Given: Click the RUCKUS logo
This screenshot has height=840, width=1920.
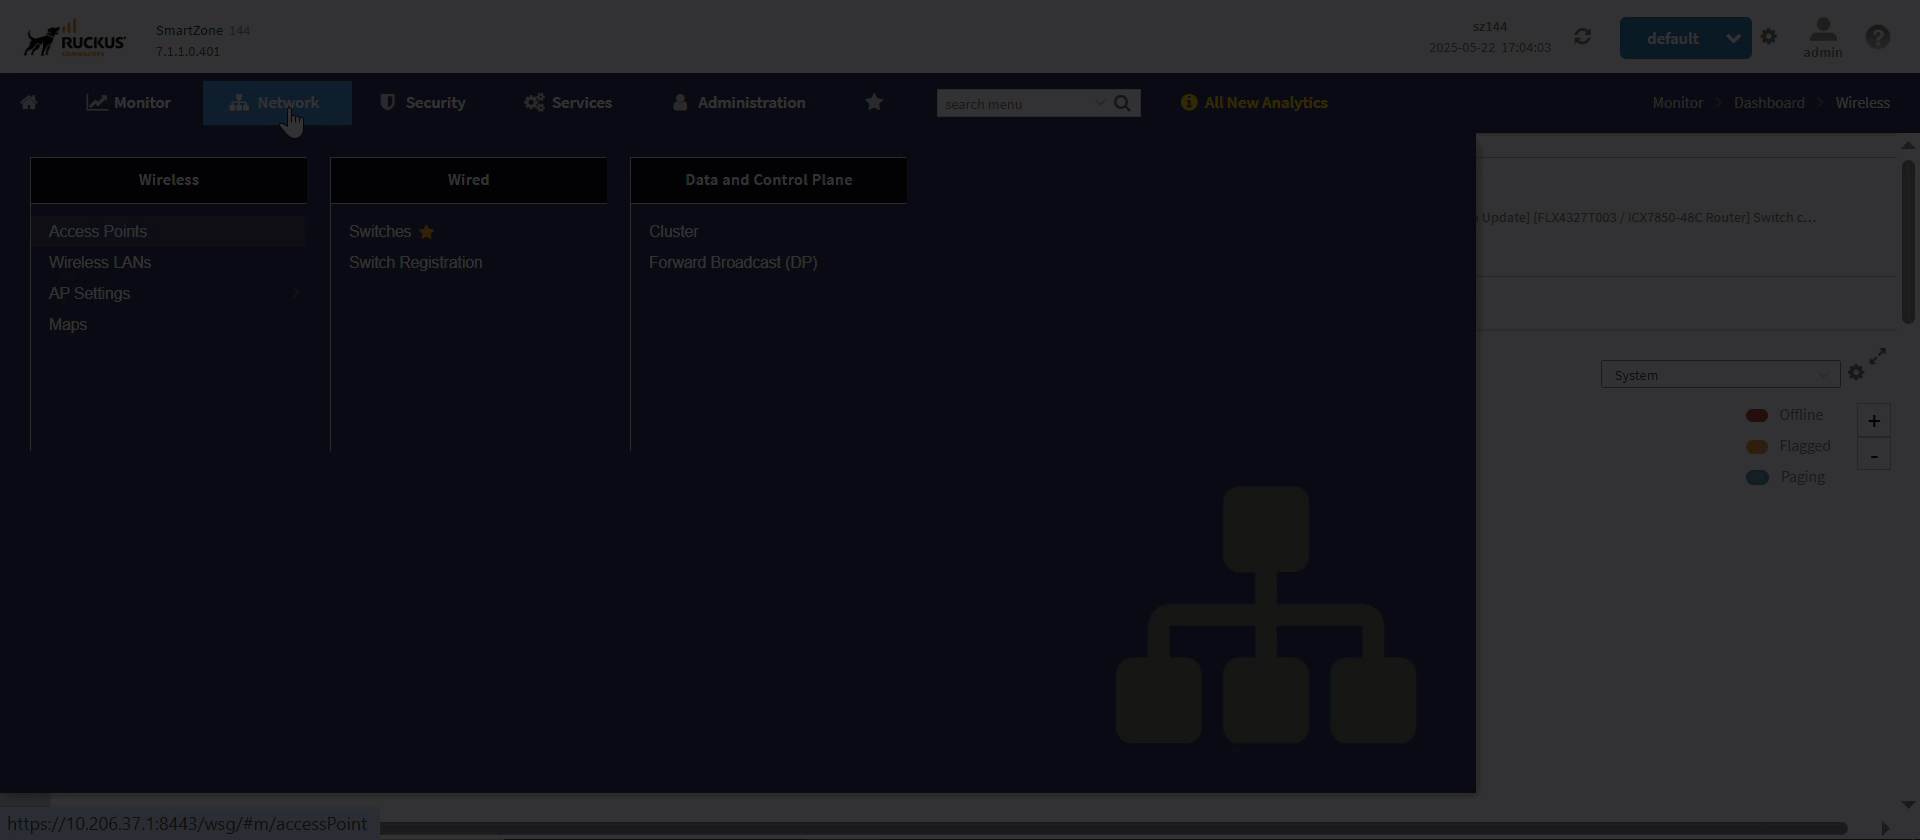Looking at the screenshot, I should [x=75, y=38].
